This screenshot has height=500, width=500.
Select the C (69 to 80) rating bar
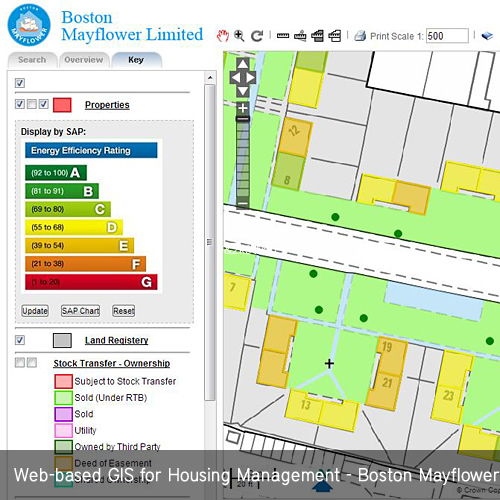(68, 209)
